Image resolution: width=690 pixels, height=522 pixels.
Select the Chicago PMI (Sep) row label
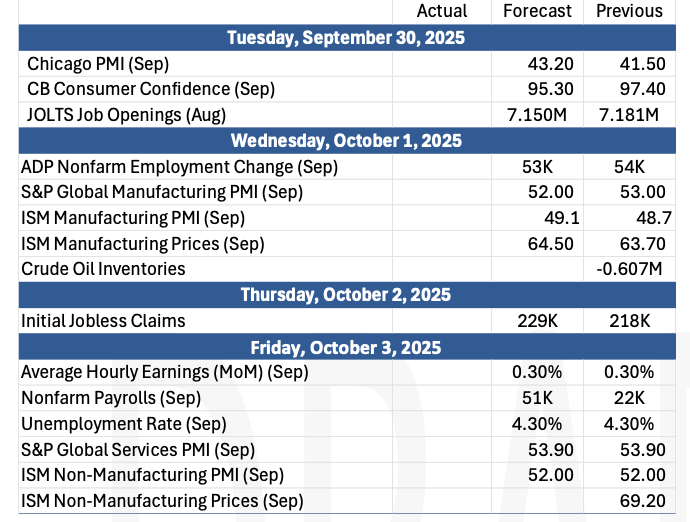click(x=90, y=64)
